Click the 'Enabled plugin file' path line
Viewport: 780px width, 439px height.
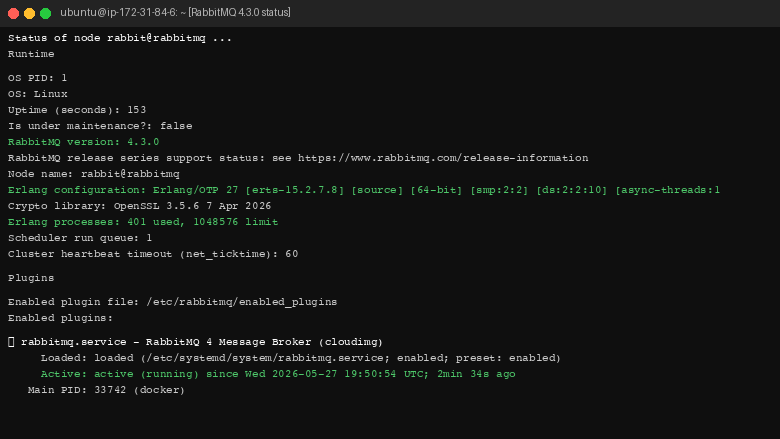pos(172,302)
